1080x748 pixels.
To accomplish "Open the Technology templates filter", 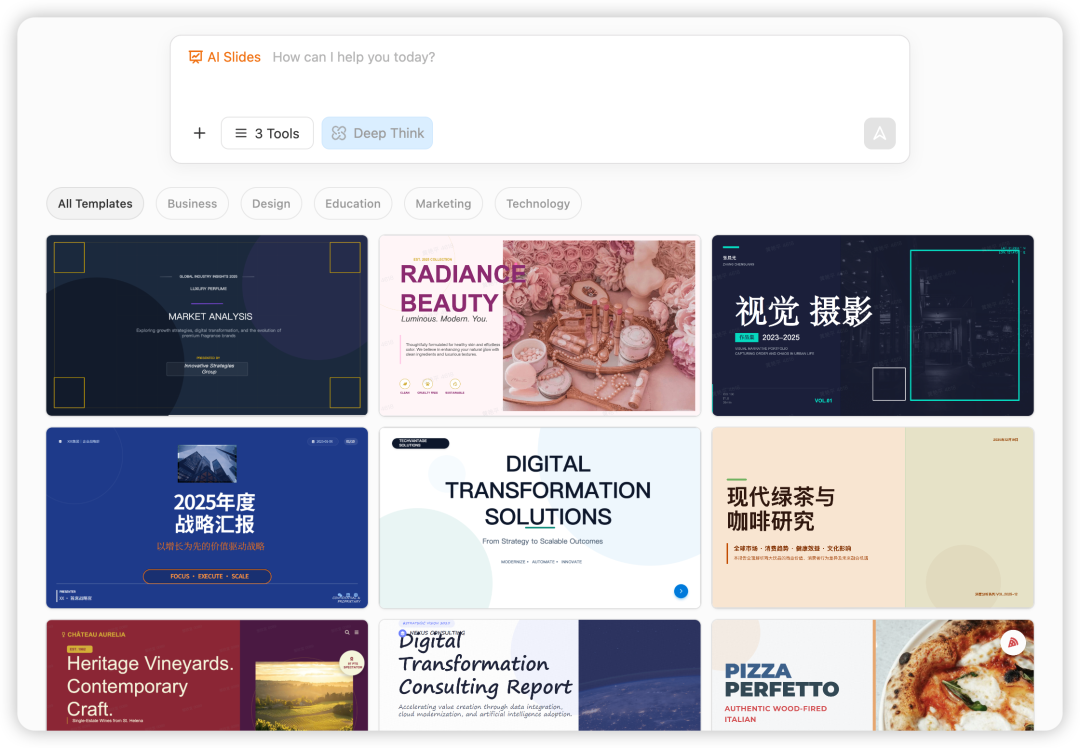I will click(538, 203).
